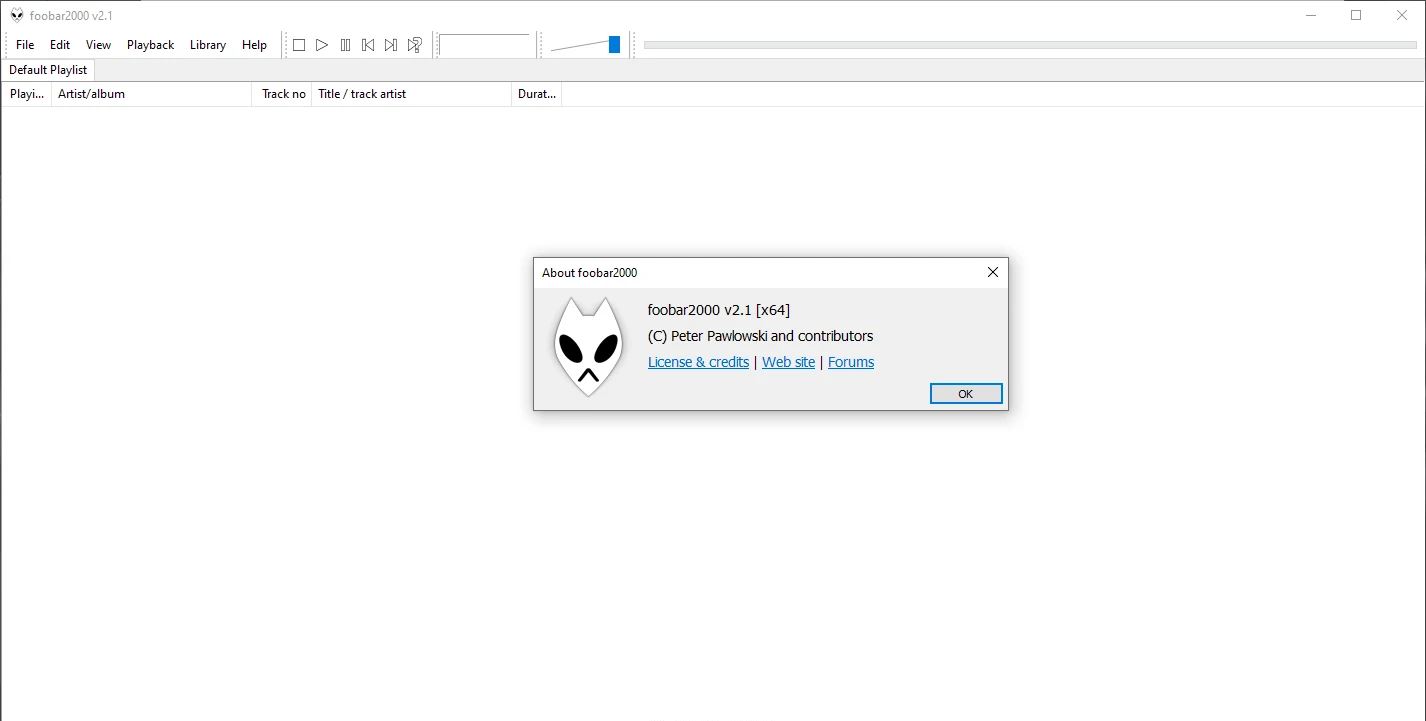Click the alien logo in About dialog
1426x721 pixels.
[x=588, y=346]
